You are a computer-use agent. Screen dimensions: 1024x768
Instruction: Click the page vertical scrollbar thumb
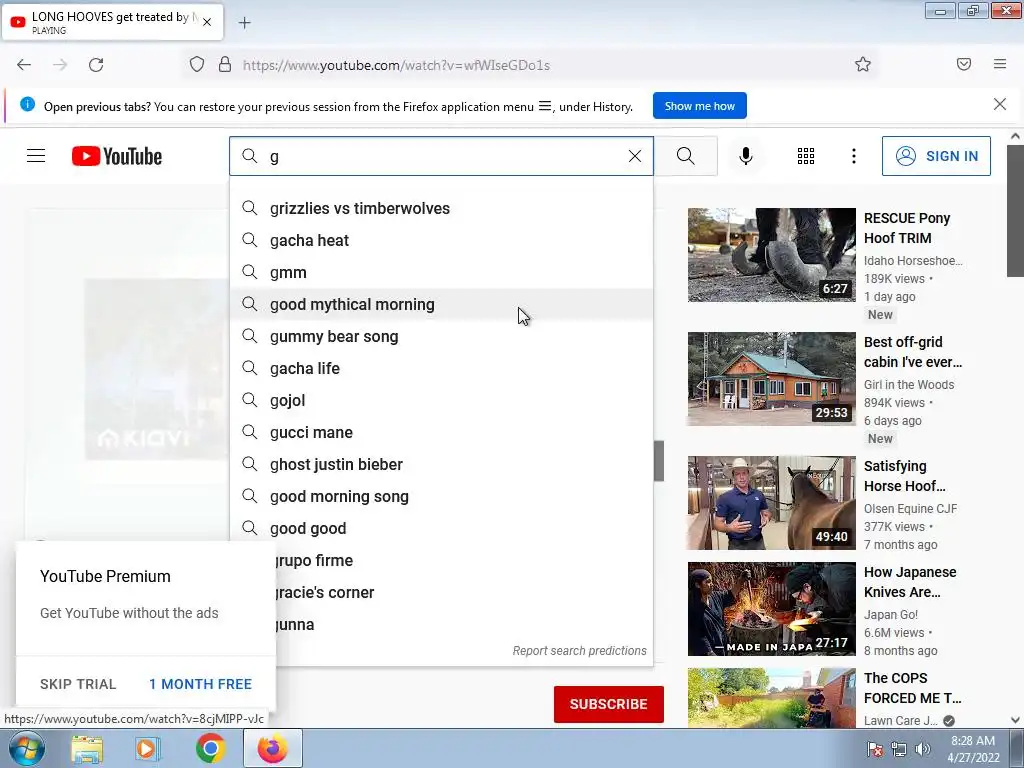pyautogui.click(x=1015, y=210)
